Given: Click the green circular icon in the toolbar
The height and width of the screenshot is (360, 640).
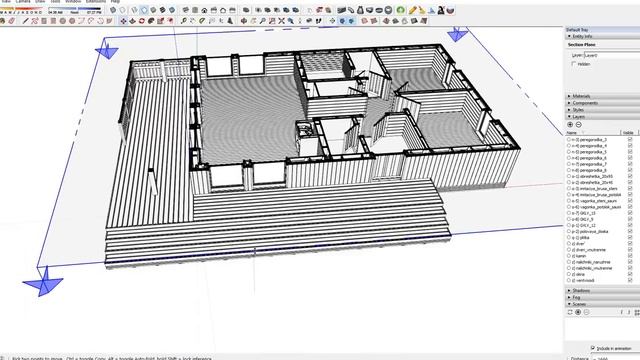Looking at the screenshot, I should tap(400, 10).
